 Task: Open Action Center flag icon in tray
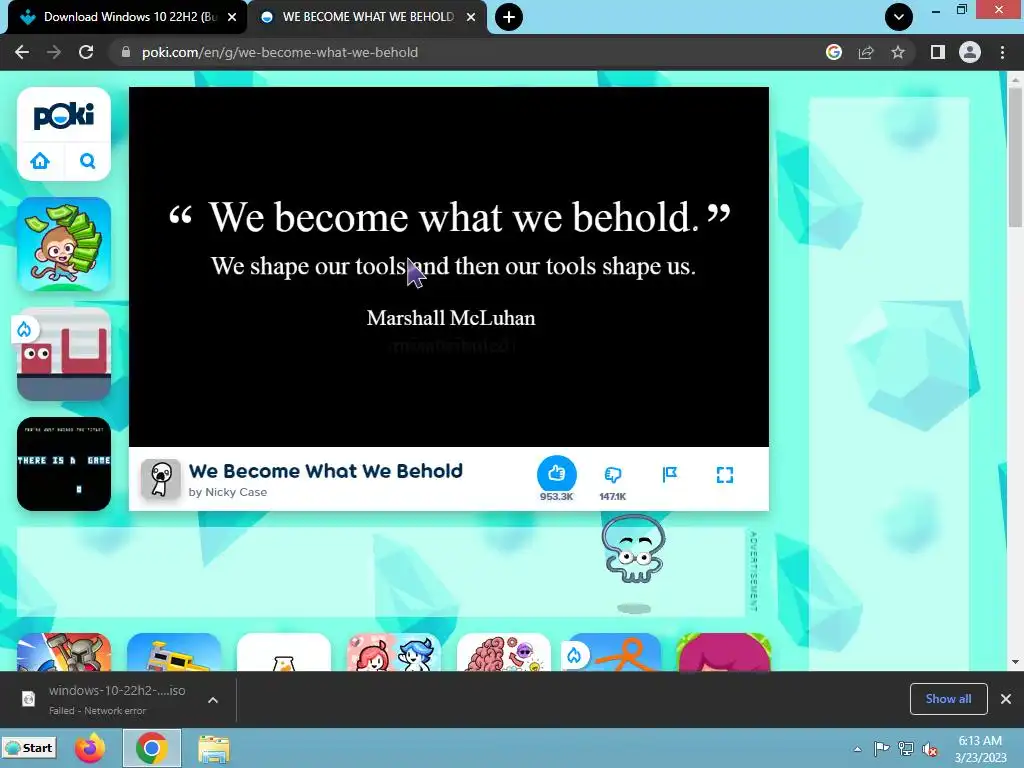point(881,748)
